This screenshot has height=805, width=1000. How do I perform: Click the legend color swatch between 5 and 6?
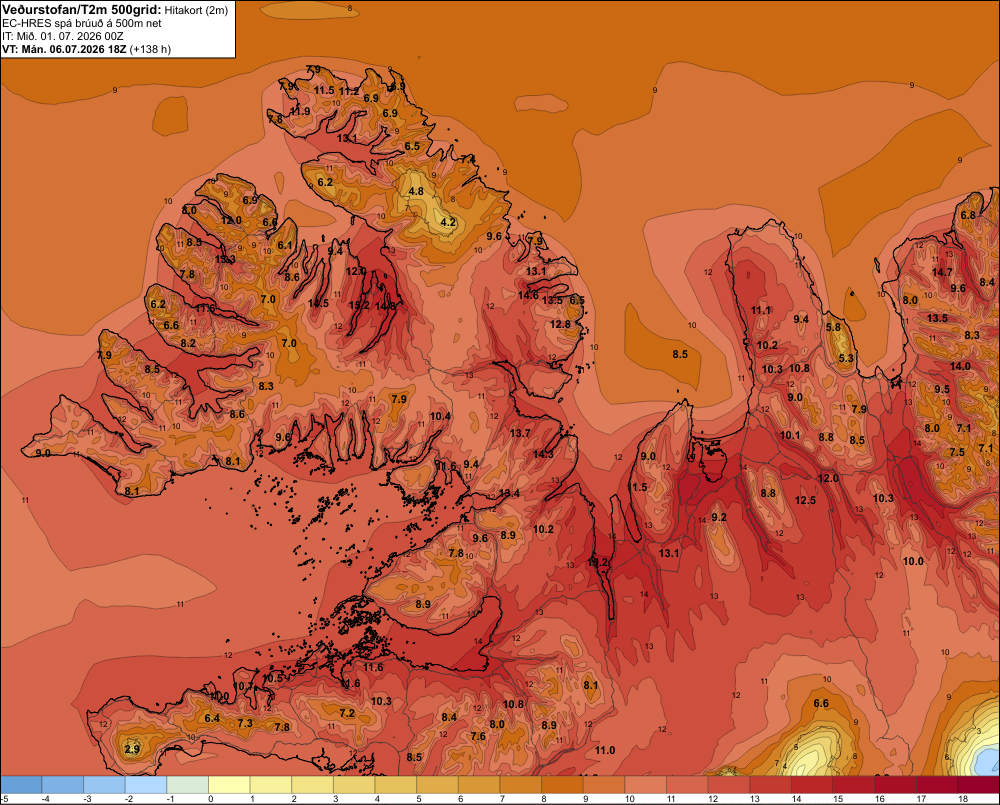(438, 785)
